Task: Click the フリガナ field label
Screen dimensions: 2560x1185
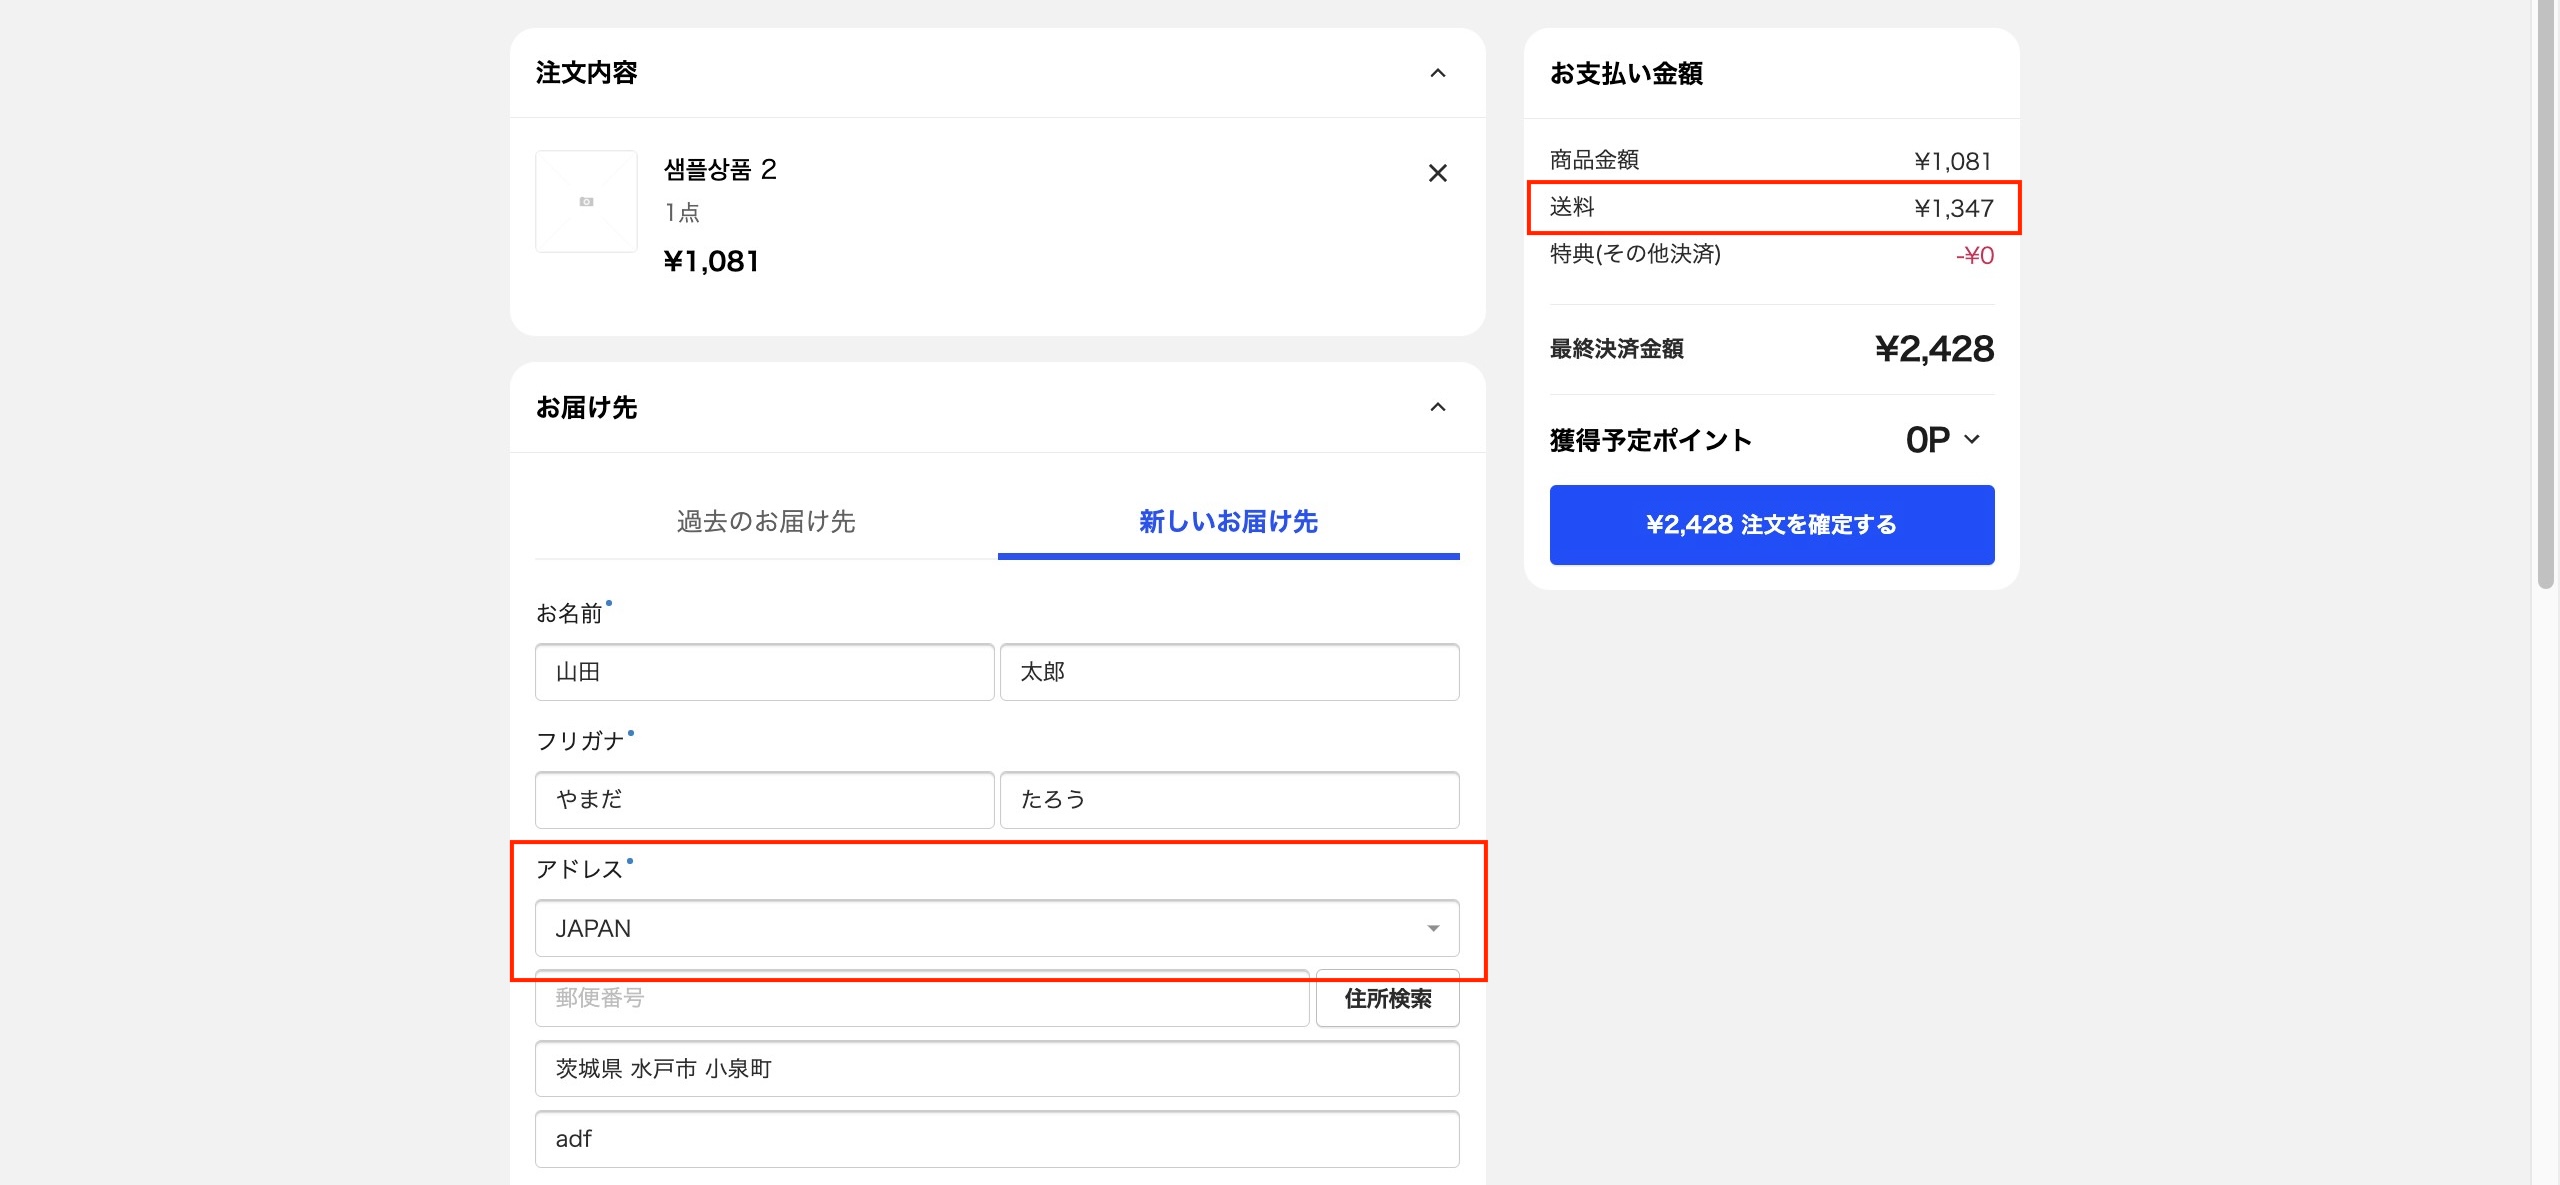Action: (580, 741)
